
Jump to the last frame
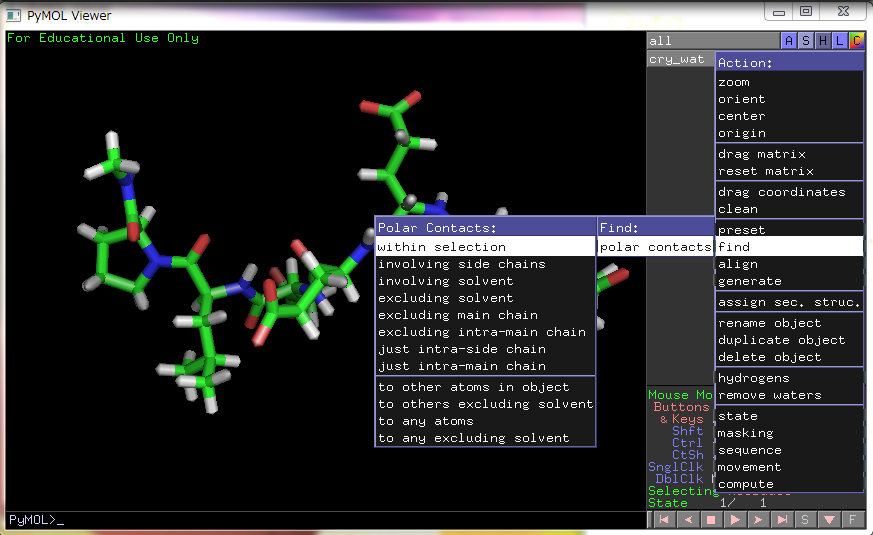pos(782,519)
